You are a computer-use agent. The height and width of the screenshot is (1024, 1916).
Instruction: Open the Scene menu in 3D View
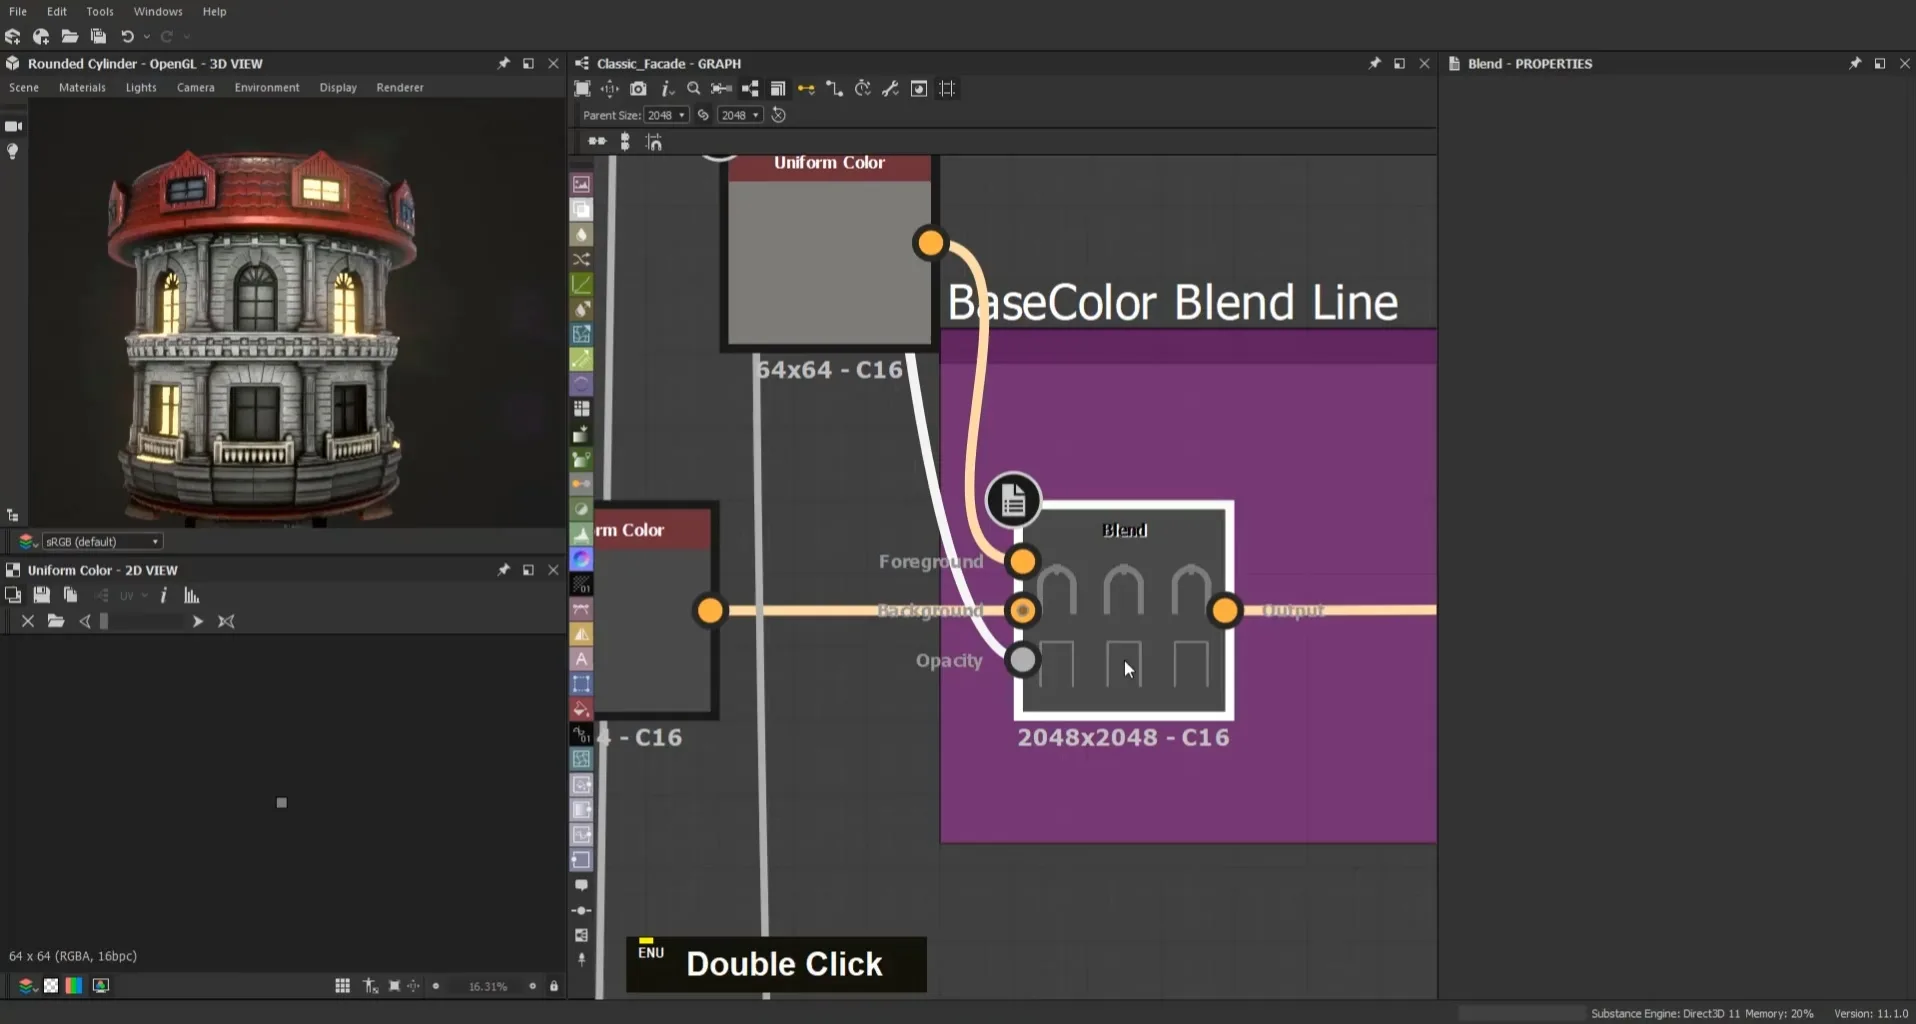point(24,88)
